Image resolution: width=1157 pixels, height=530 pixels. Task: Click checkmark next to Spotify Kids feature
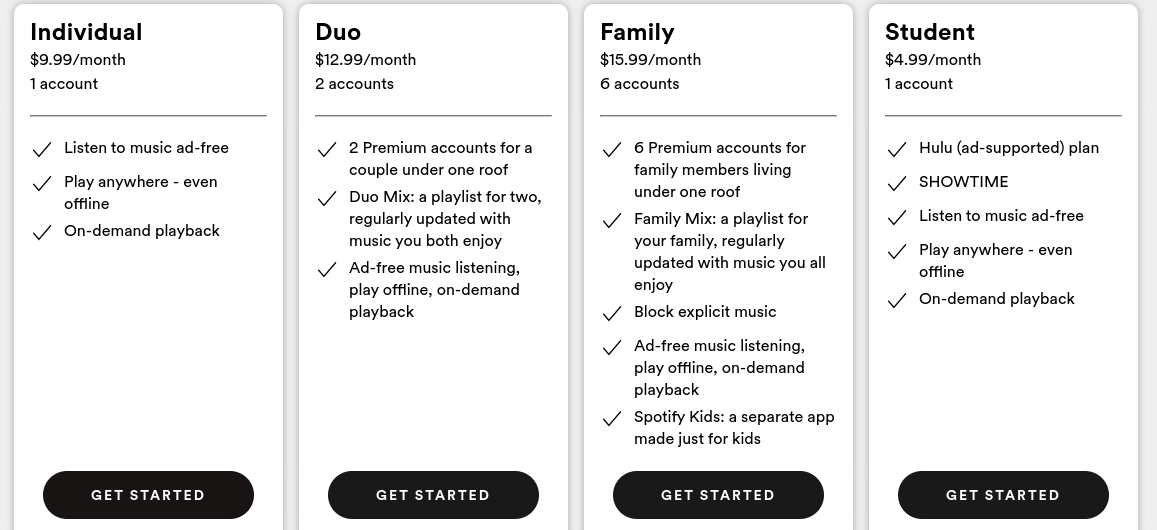tap(612, 419)
